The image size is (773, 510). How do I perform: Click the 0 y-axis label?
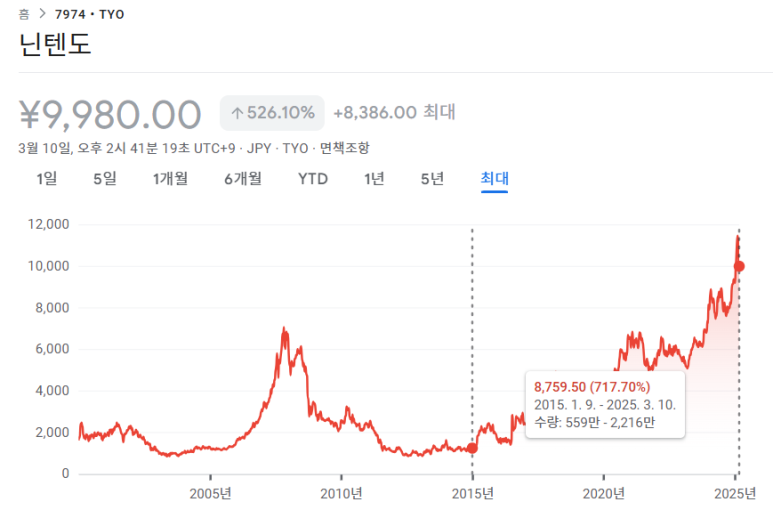[x=65, y=474]
